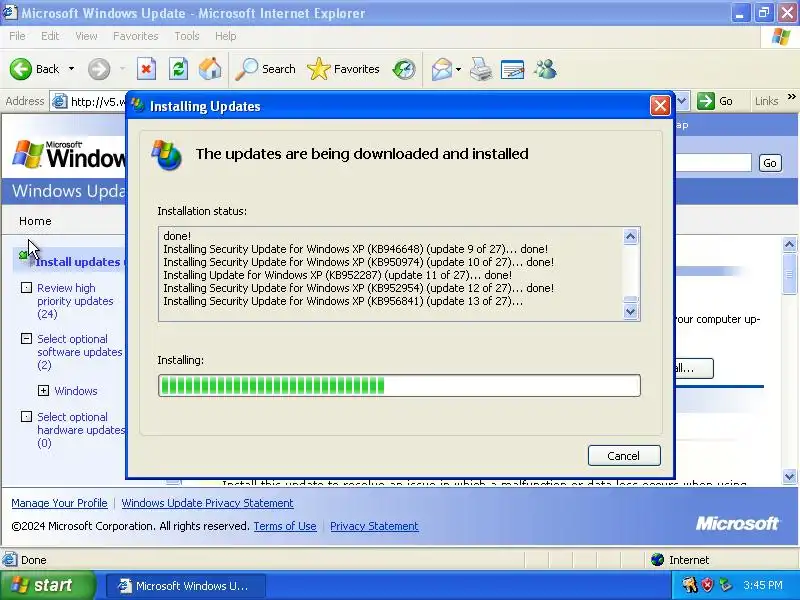Image resolution: width=800 pixels, height=600 pixels.
Task: Click the Mail envelope icon
Action: (442, 69)
